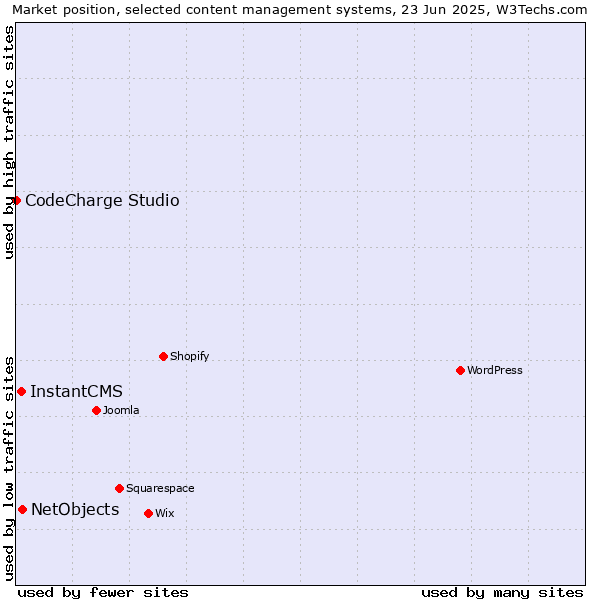
Task: Select the 'CodeCharge Studio' label
Action: click(x=102, y=201)
